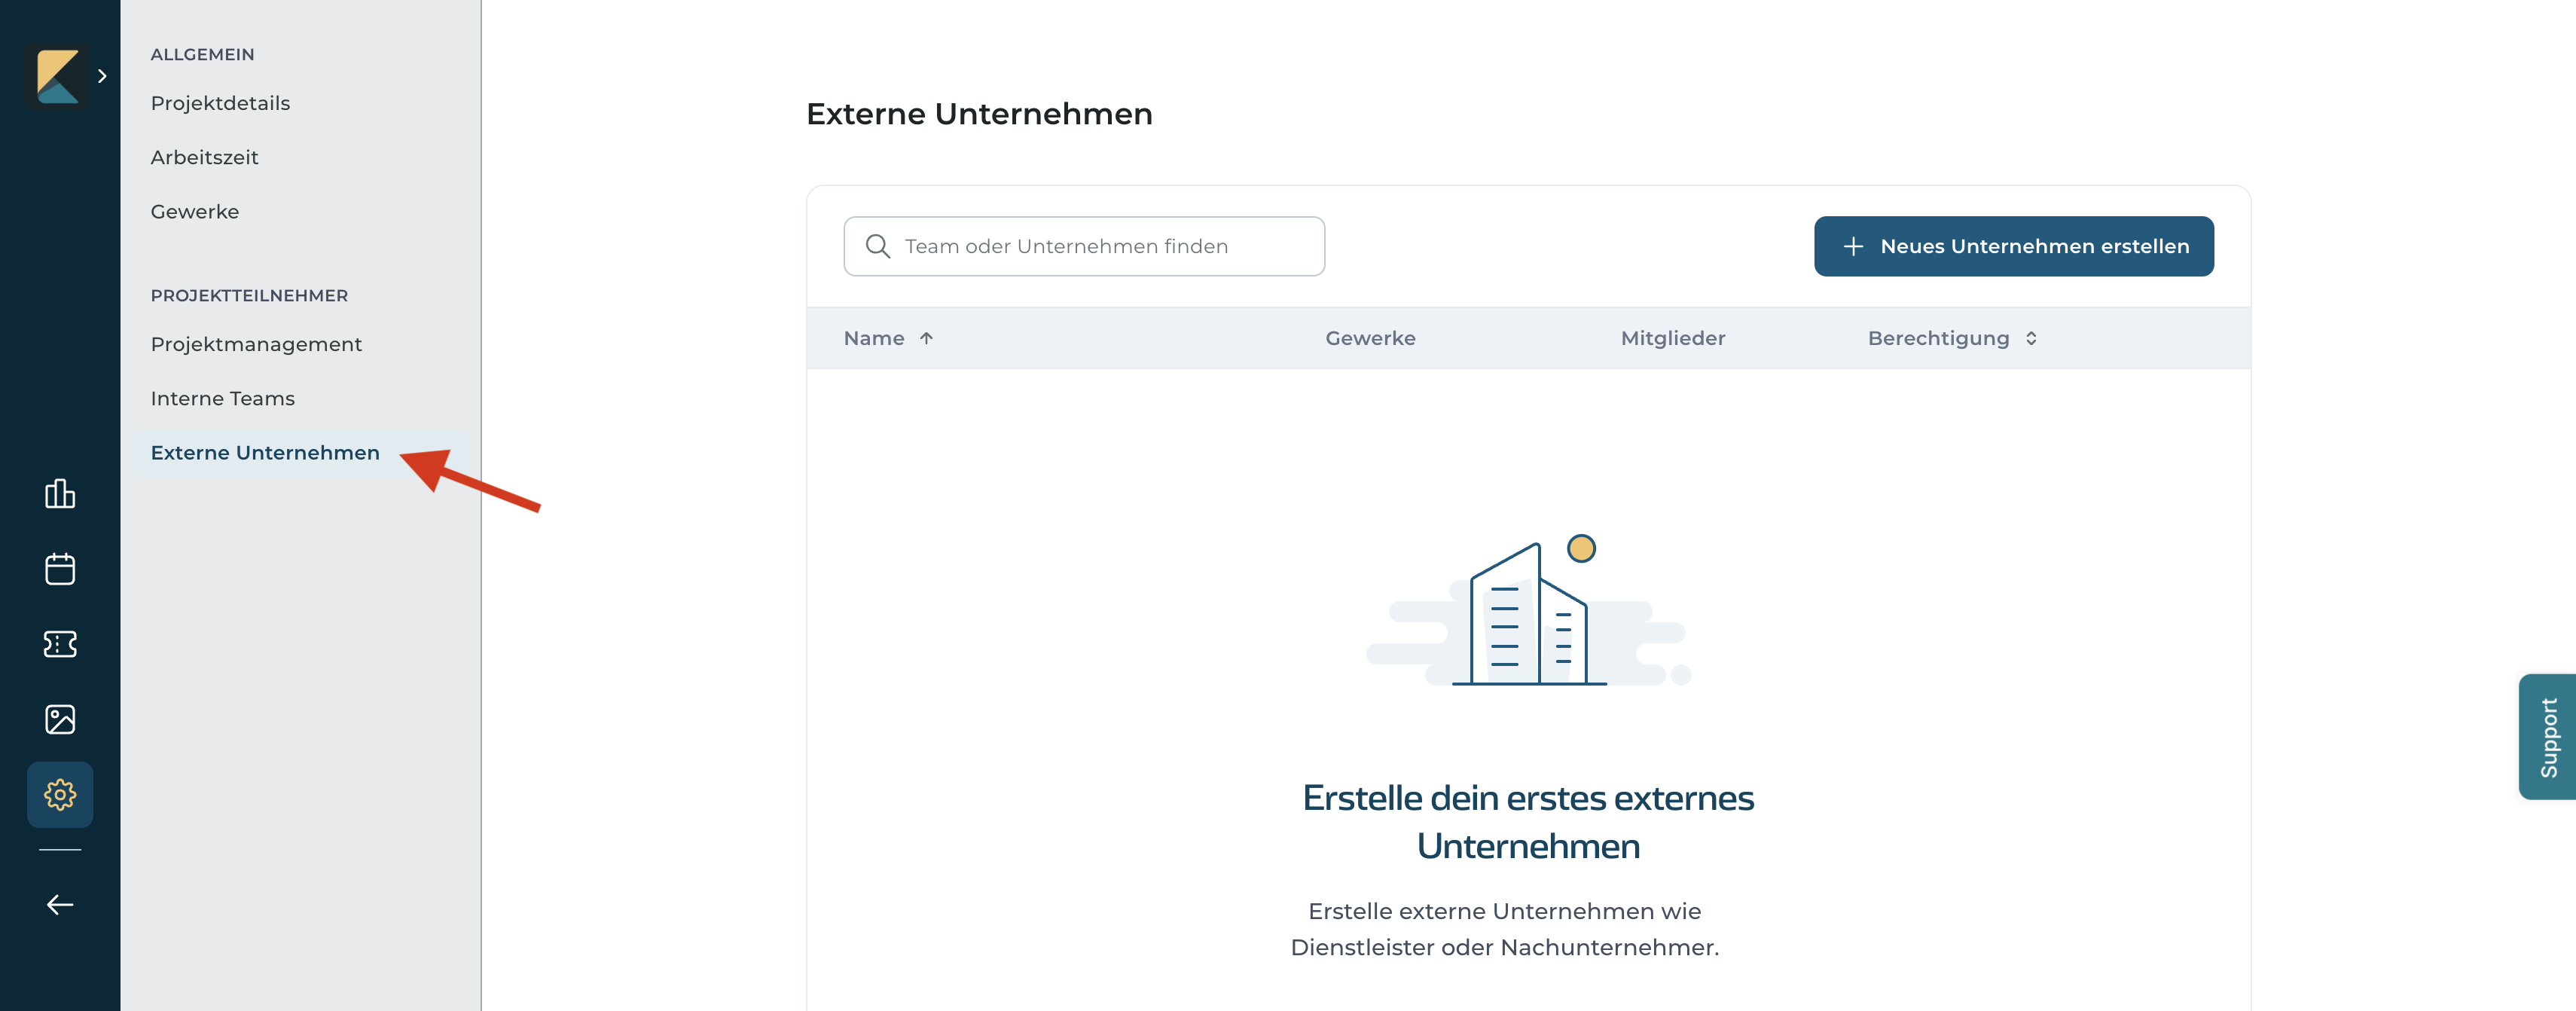Click the magnifier search icon
The height and width of the screenshot is (1011, 2576).
877,246
